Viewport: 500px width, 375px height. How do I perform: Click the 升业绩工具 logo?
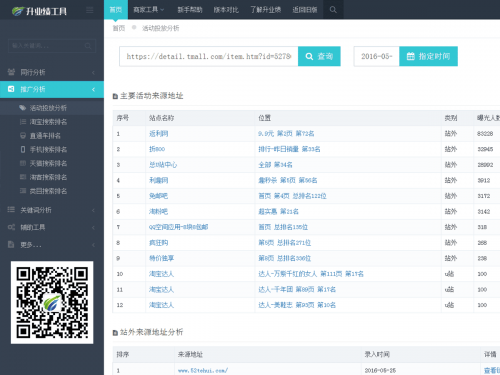coord(39,11)
